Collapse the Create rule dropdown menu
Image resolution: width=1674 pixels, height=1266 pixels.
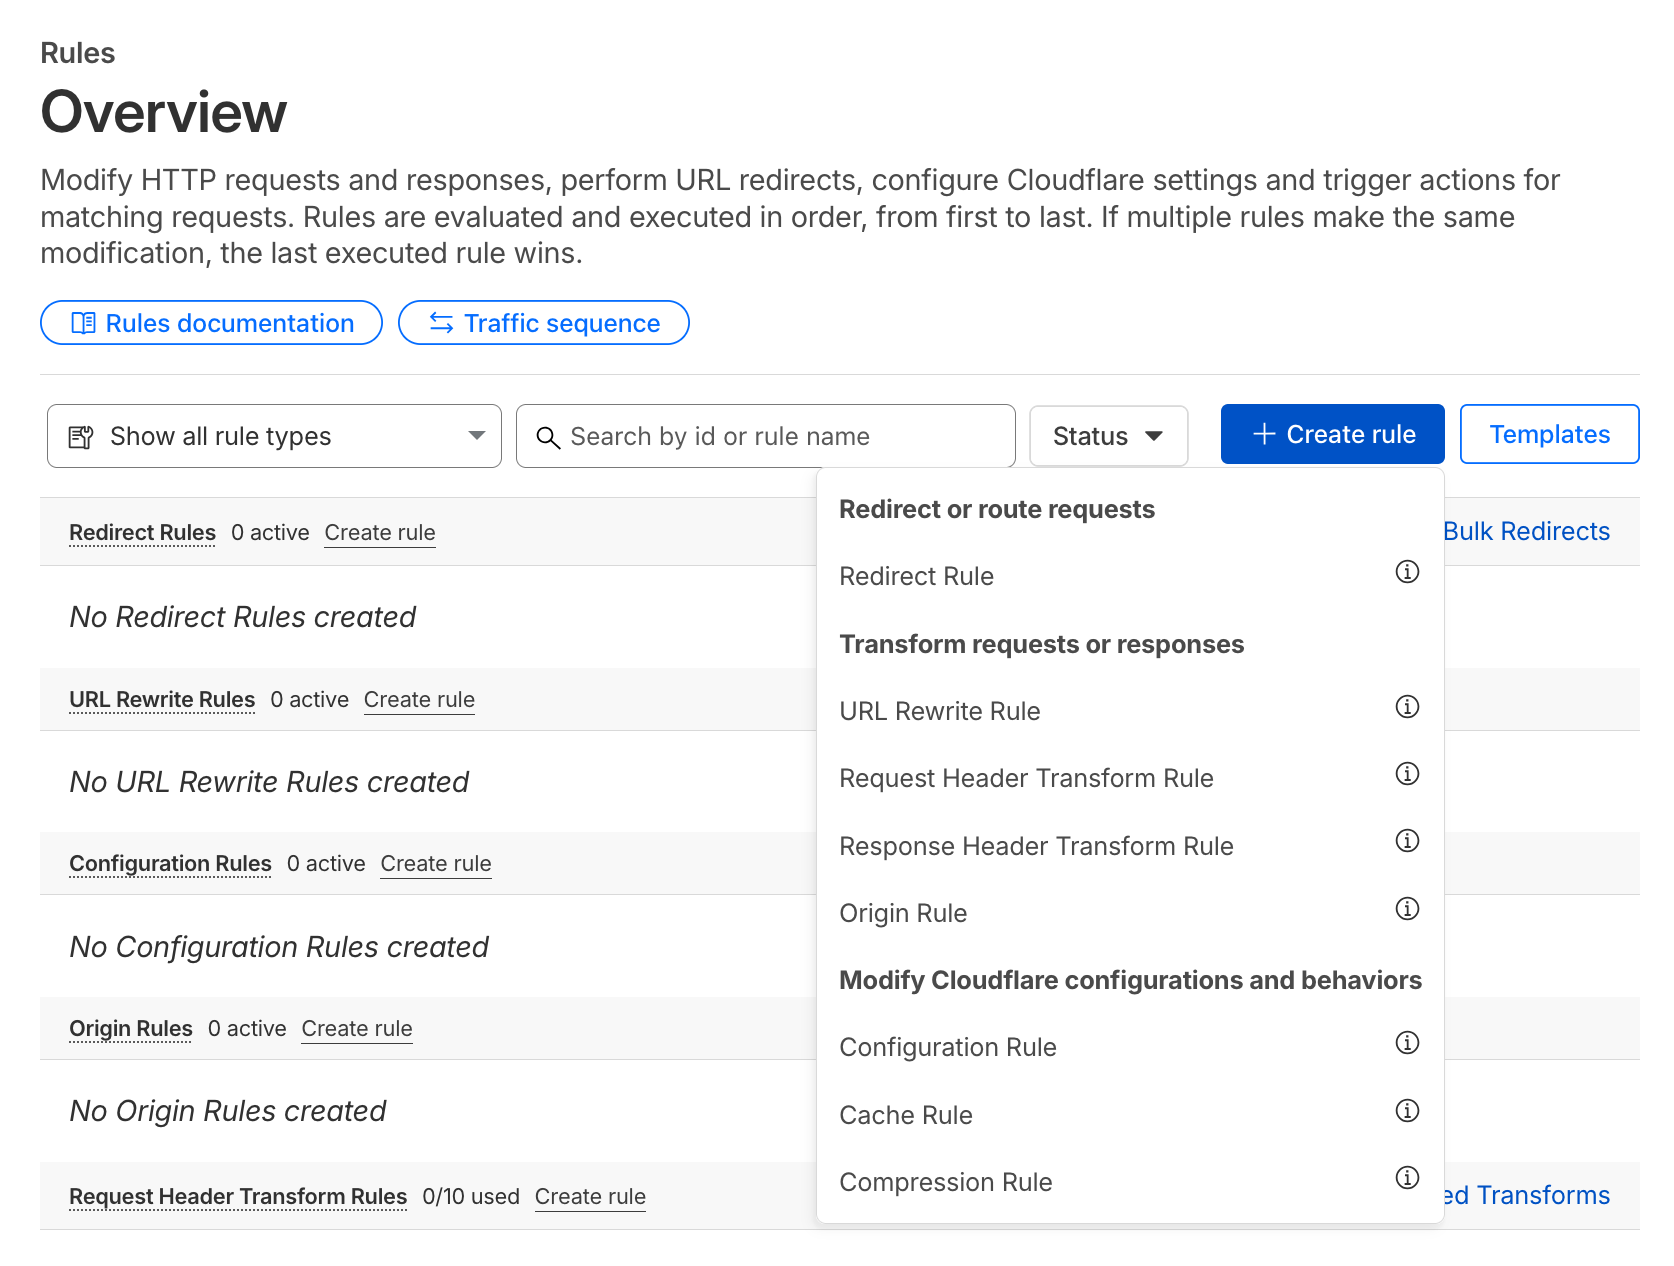pos(1332,434)
